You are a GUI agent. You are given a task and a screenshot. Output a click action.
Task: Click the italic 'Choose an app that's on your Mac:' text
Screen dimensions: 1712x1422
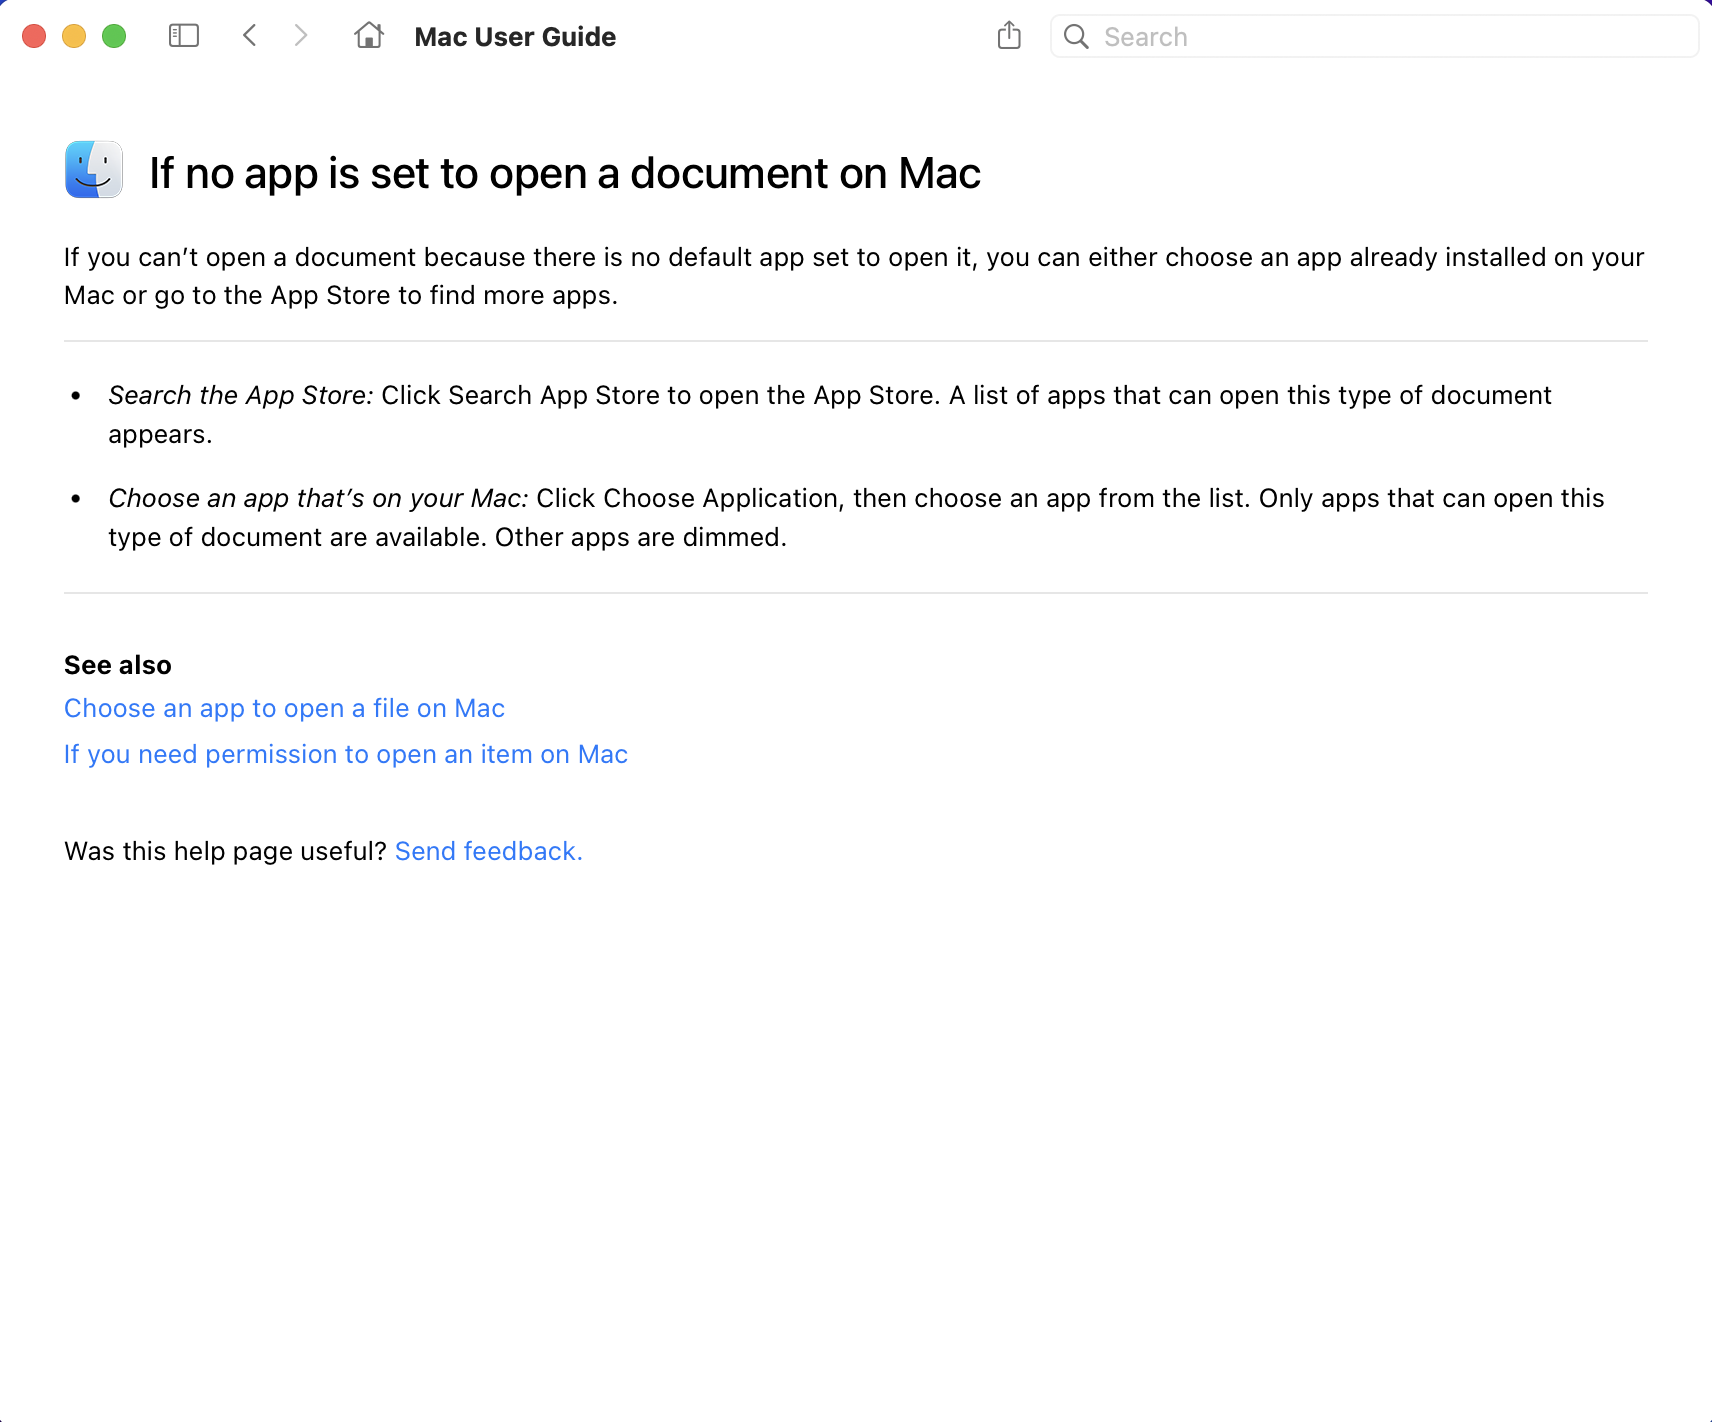(x=318, y=498)
